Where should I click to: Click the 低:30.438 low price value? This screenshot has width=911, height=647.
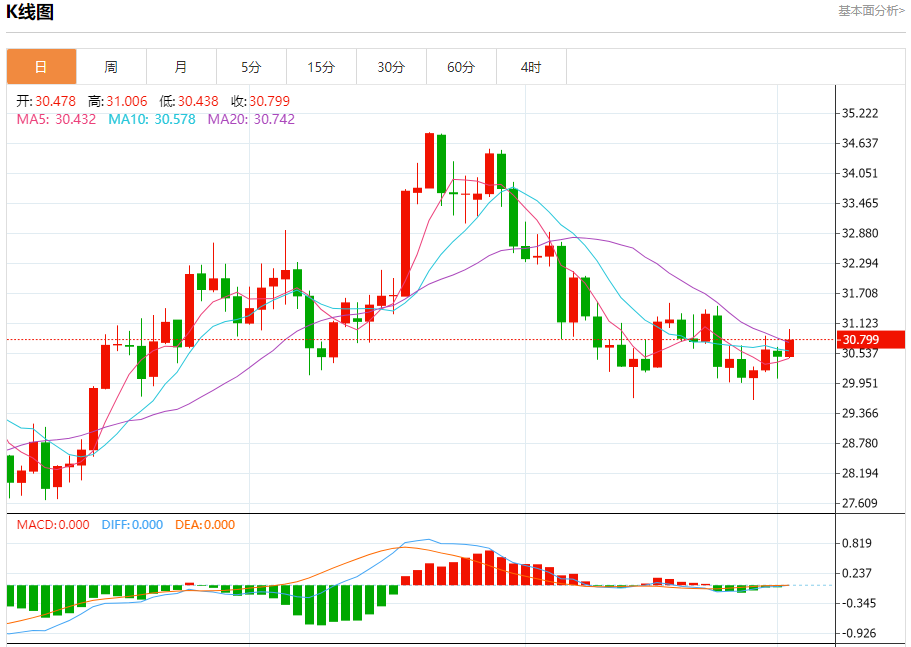pos(189,101)
